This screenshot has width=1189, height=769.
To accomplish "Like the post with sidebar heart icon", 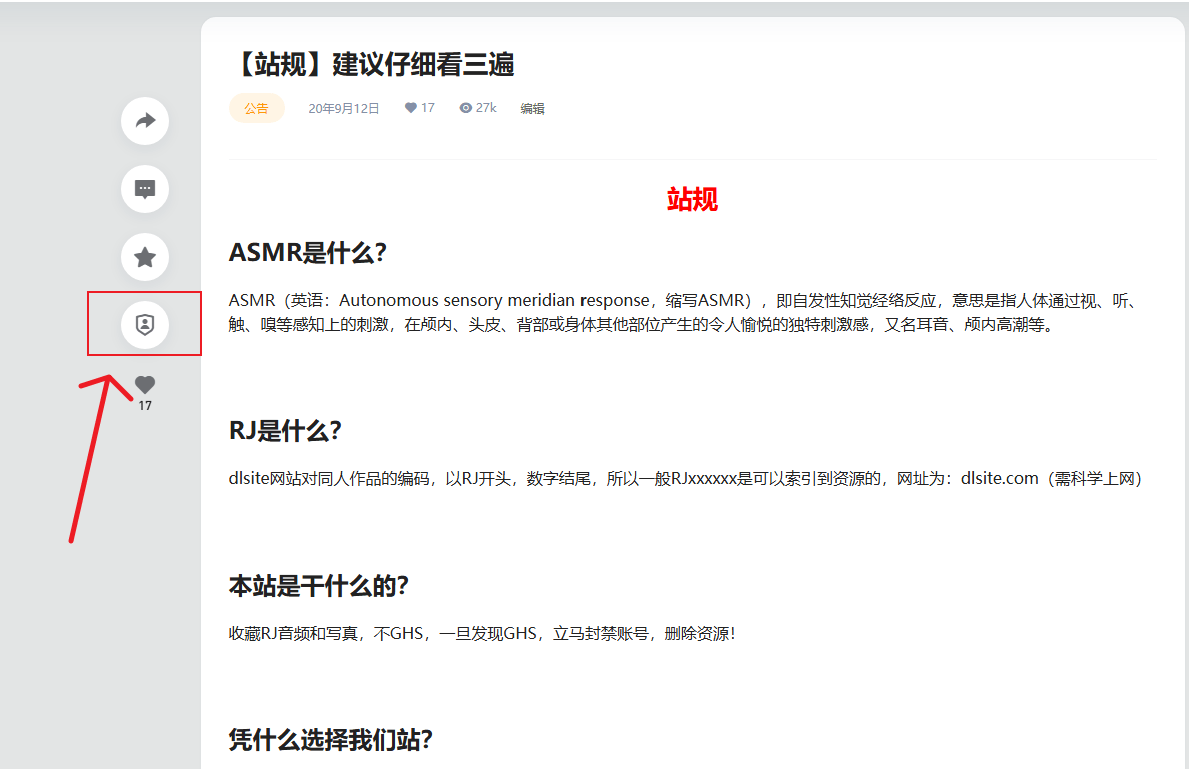I will tap(145, 384).
